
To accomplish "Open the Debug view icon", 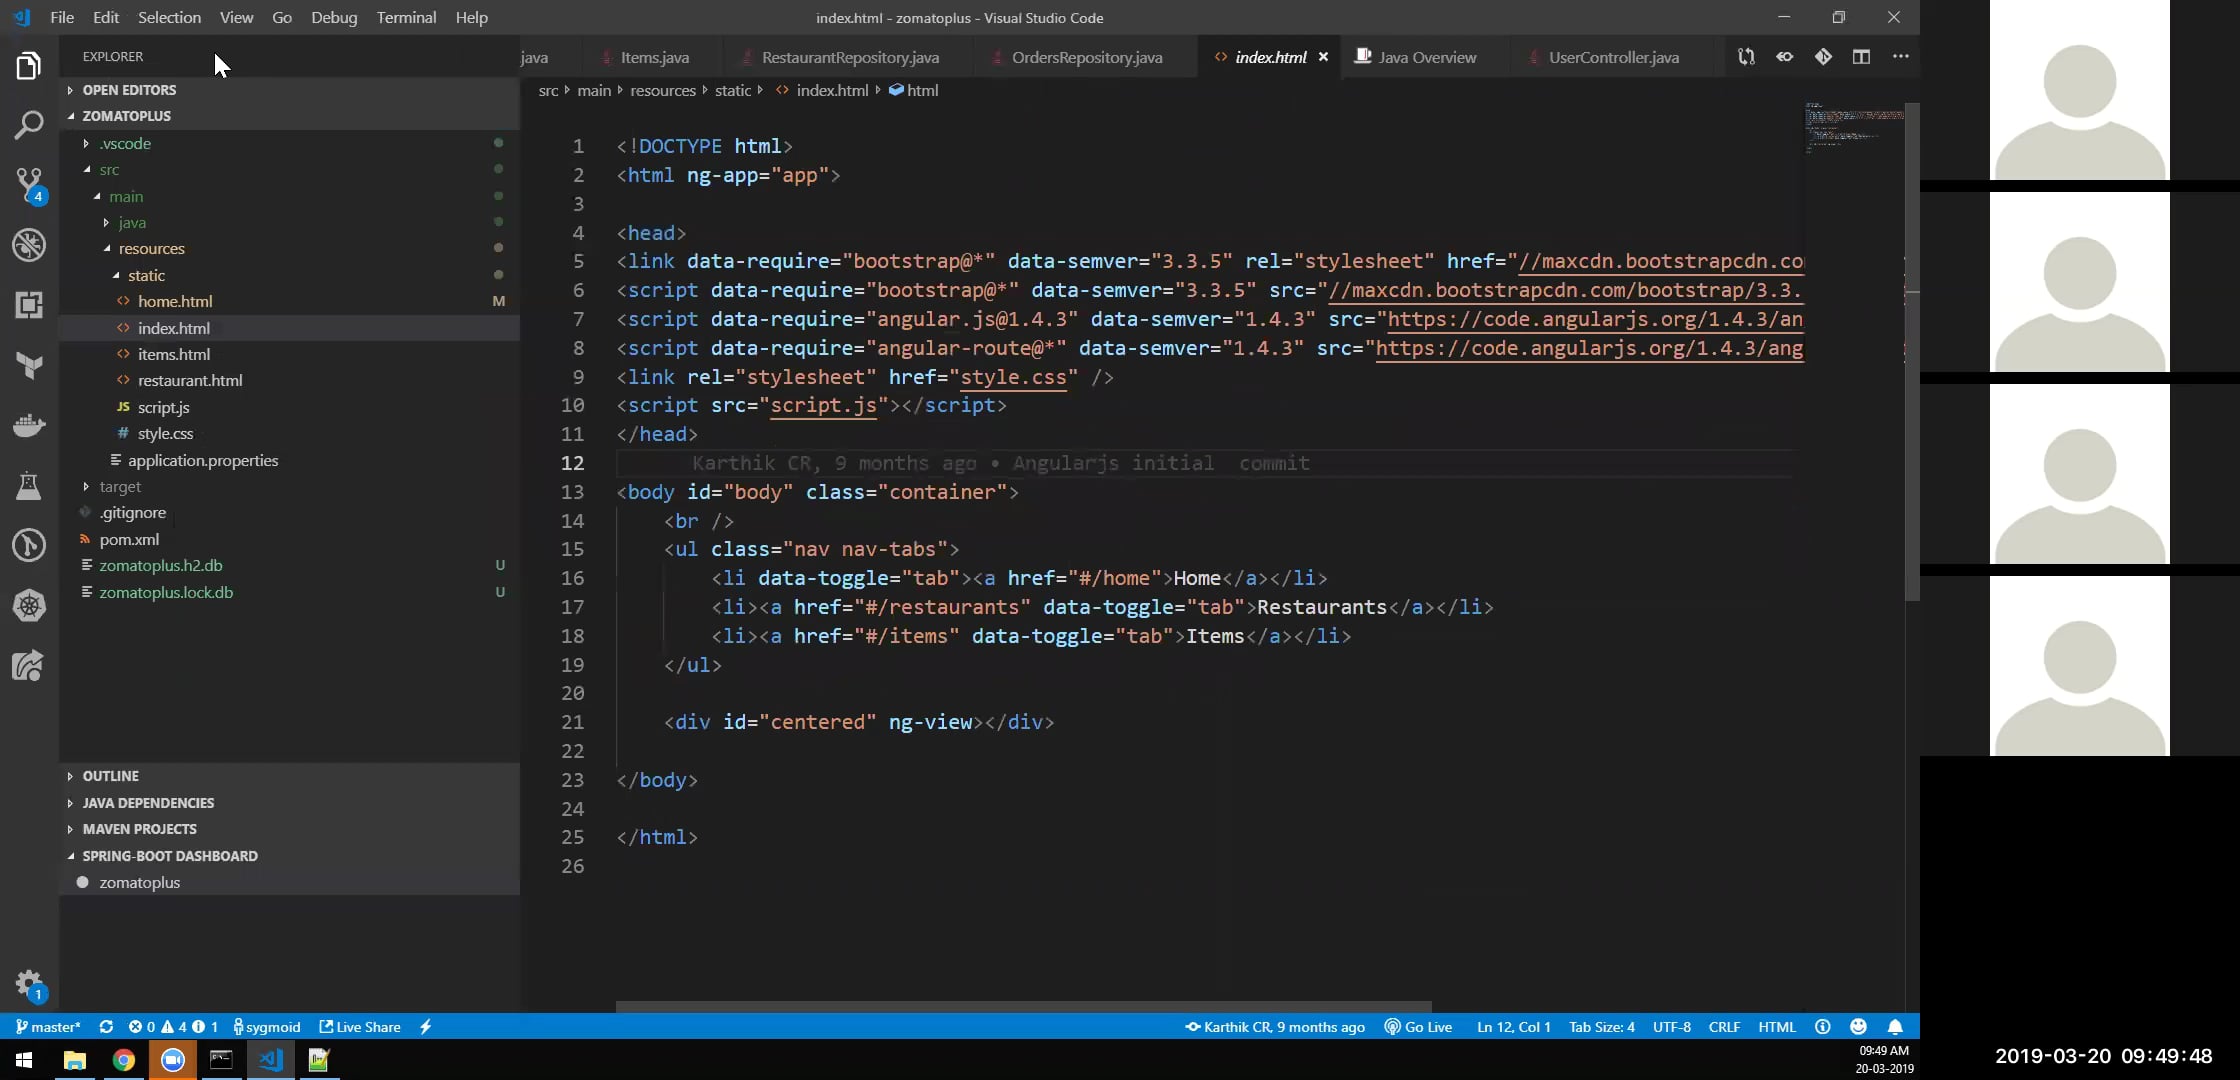I will (x=29, y=245).
